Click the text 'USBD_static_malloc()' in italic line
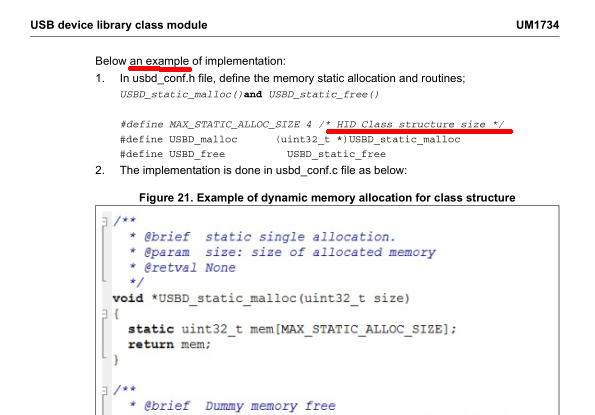This screenshot has height=415, width=595. 181,94
